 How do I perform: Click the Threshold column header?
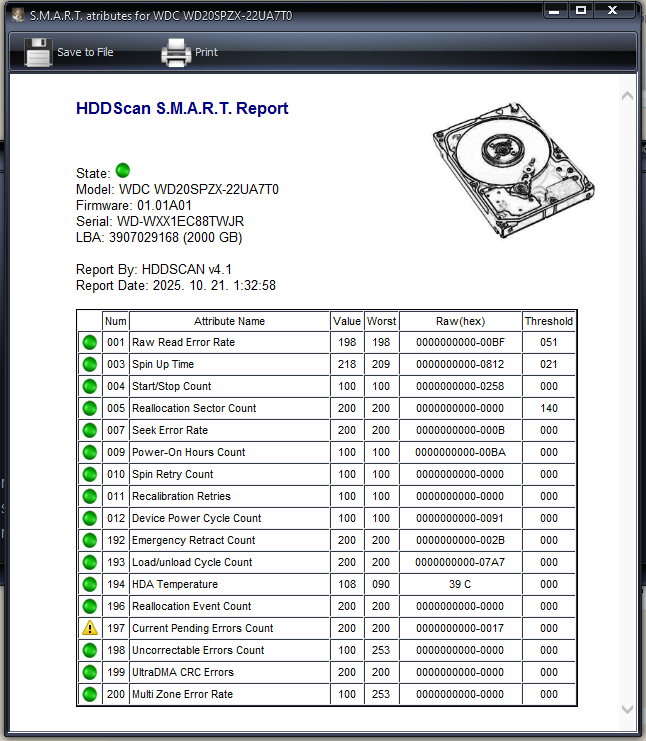549,321
